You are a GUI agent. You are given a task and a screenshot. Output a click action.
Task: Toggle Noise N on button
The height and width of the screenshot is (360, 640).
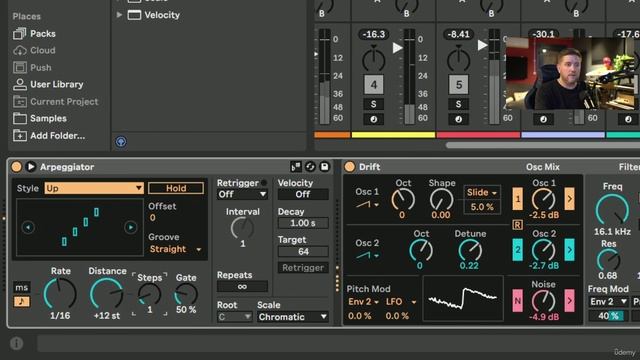(518, 301)
